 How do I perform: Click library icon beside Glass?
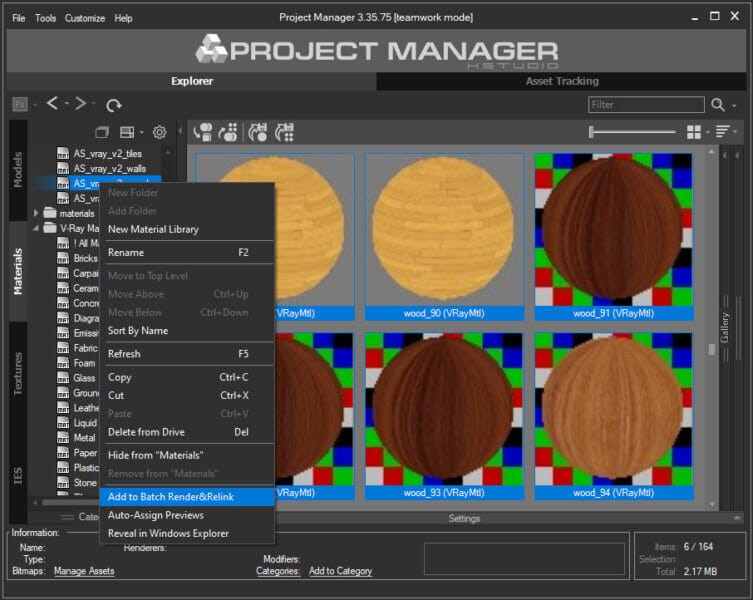pos(63,378)
